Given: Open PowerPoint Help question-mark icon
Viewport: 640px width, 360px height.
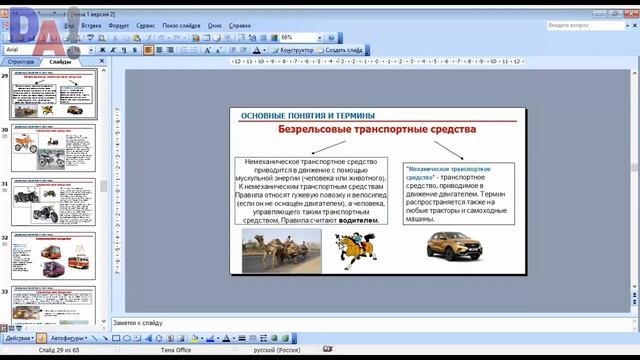Looking at the screenshot, I should coord(331,38).
